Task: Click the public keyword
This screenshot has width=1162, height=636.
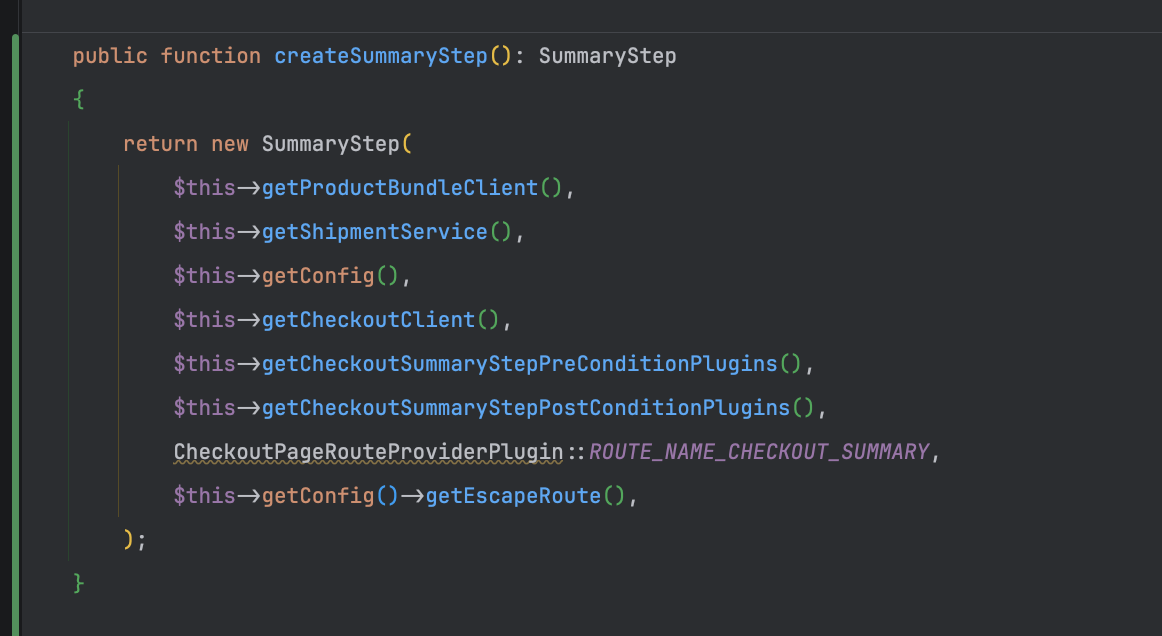Action: pyautogui.click(x=109, y=55)
